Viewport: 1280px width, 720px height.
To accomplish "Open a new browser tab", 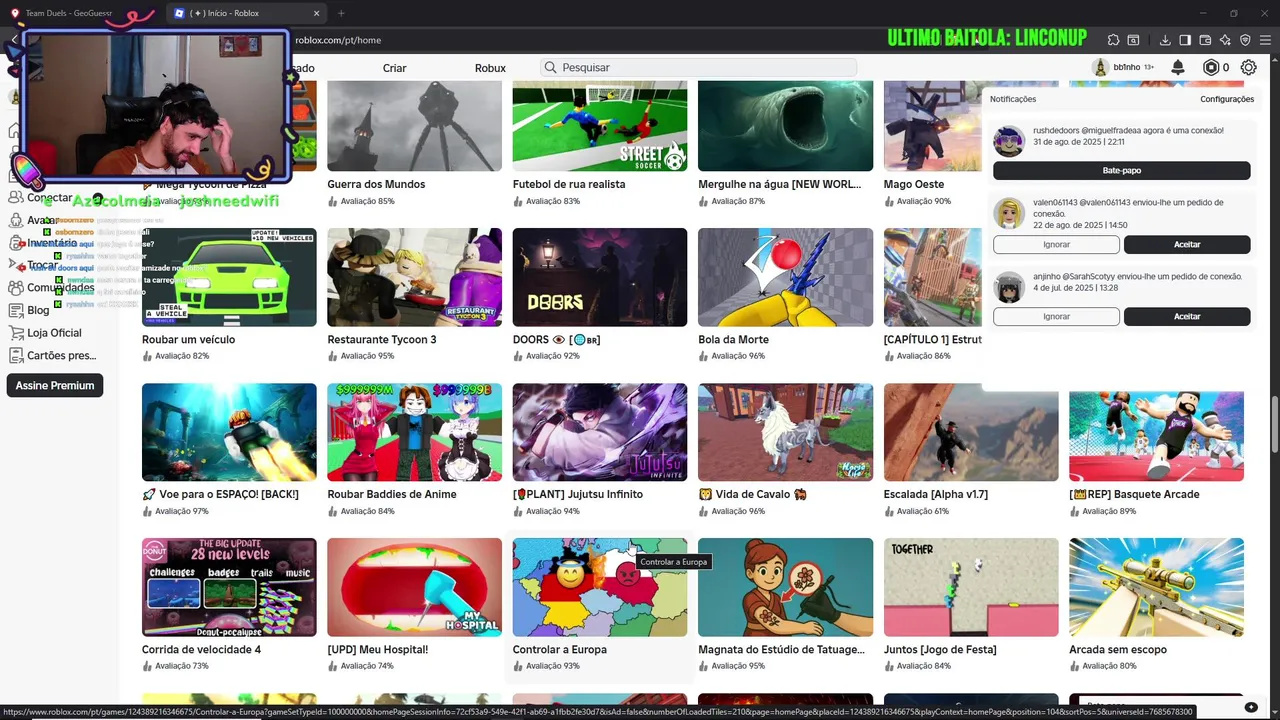I will [341, 13].
